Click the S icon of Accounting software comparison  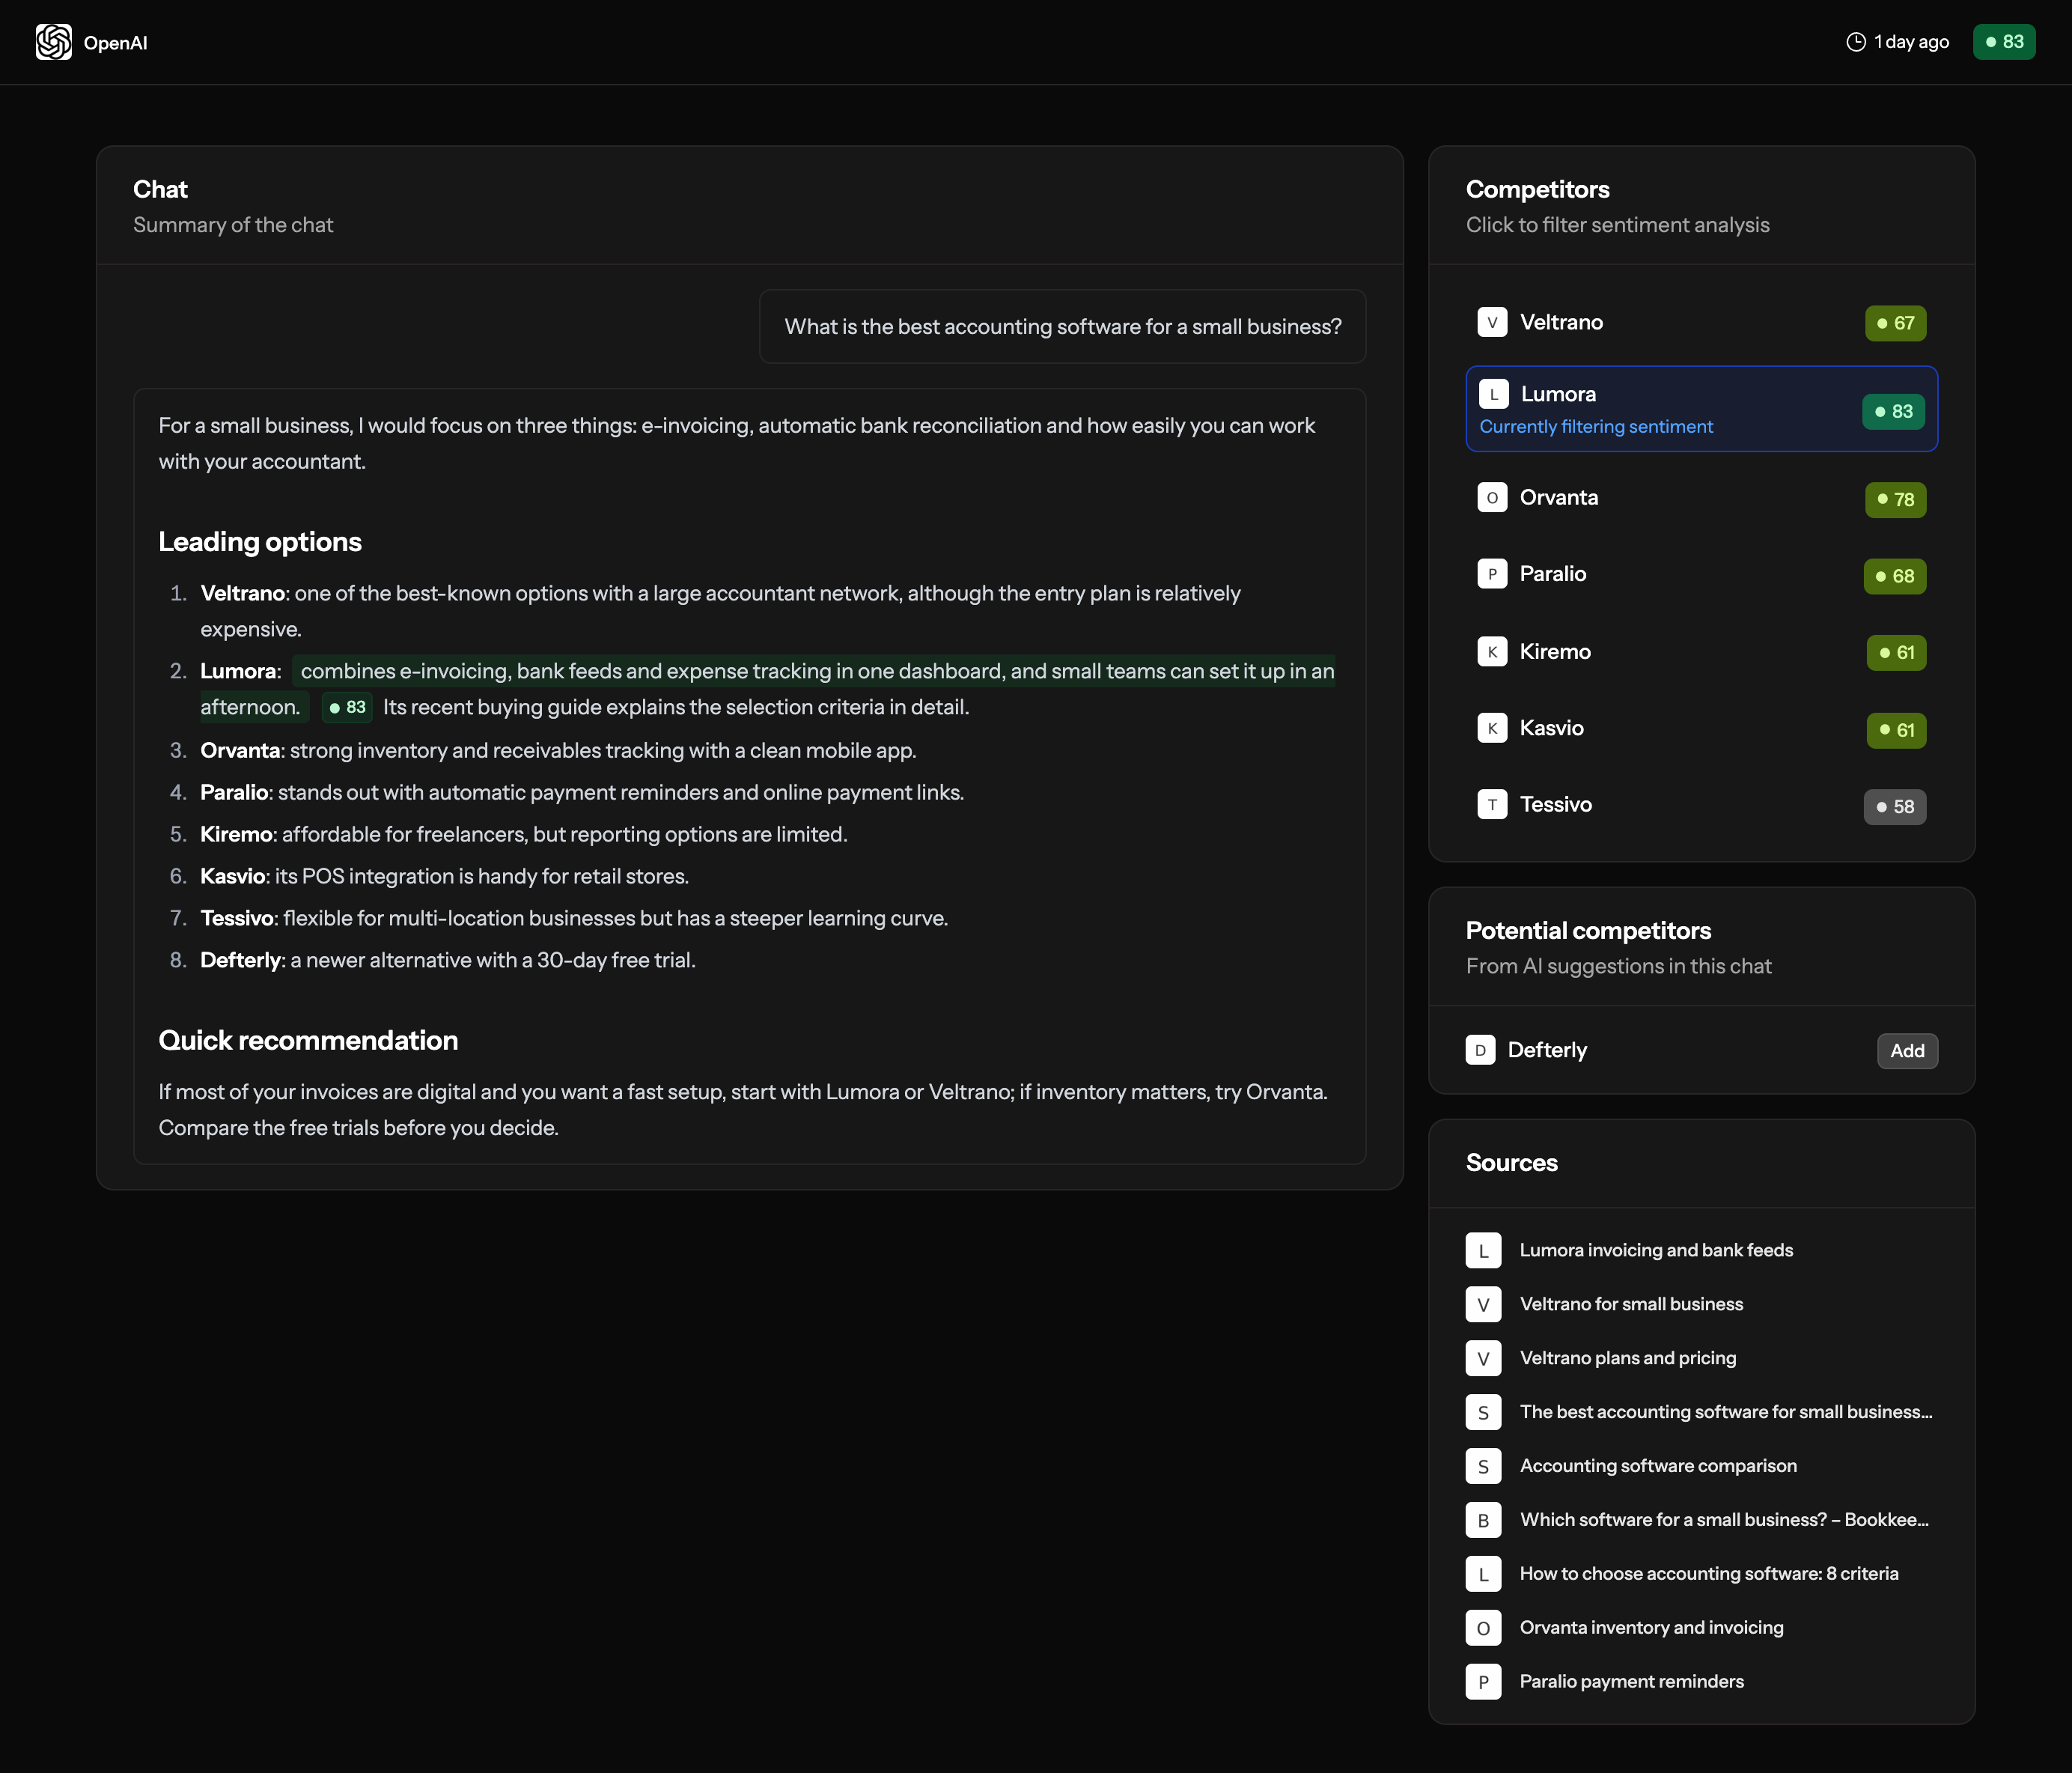[x=1483, y=1466]
